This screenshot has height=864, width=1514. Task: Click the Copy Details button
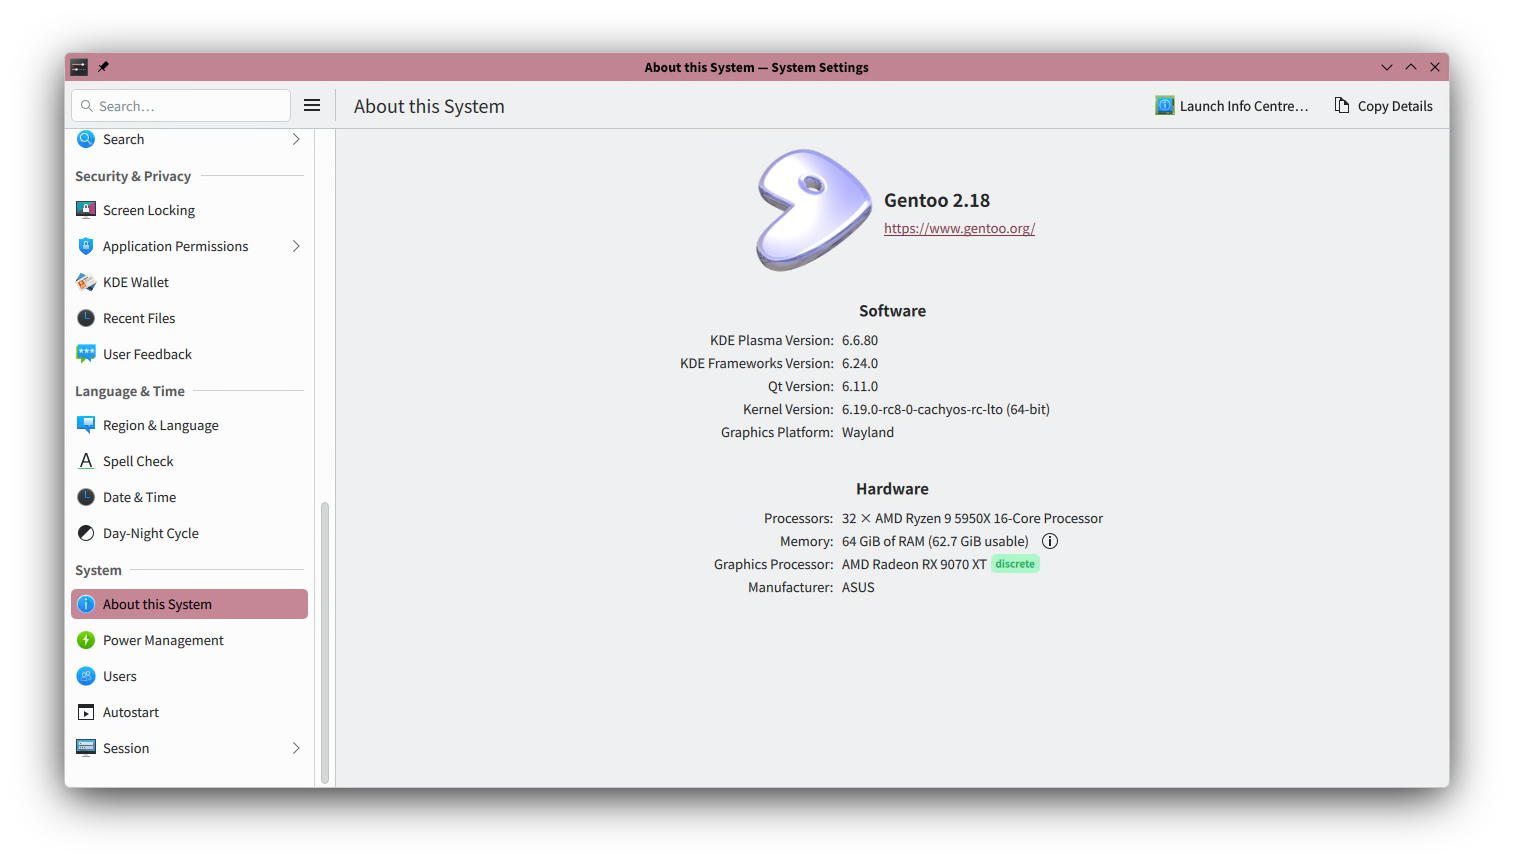[1383, 105]
